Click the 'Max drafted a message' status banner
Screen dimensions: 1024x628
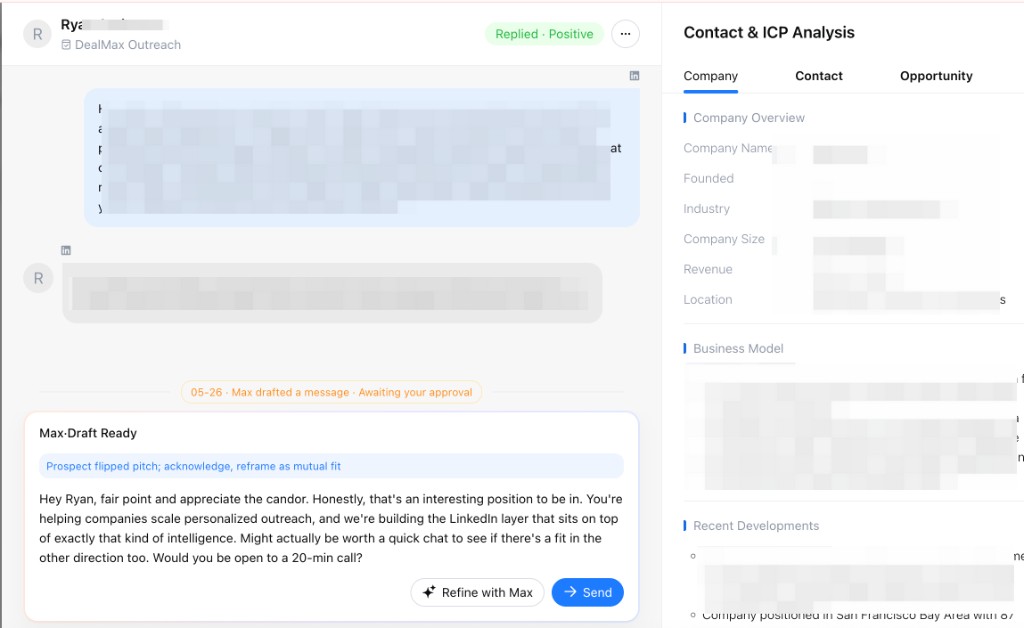click(331, 392)
